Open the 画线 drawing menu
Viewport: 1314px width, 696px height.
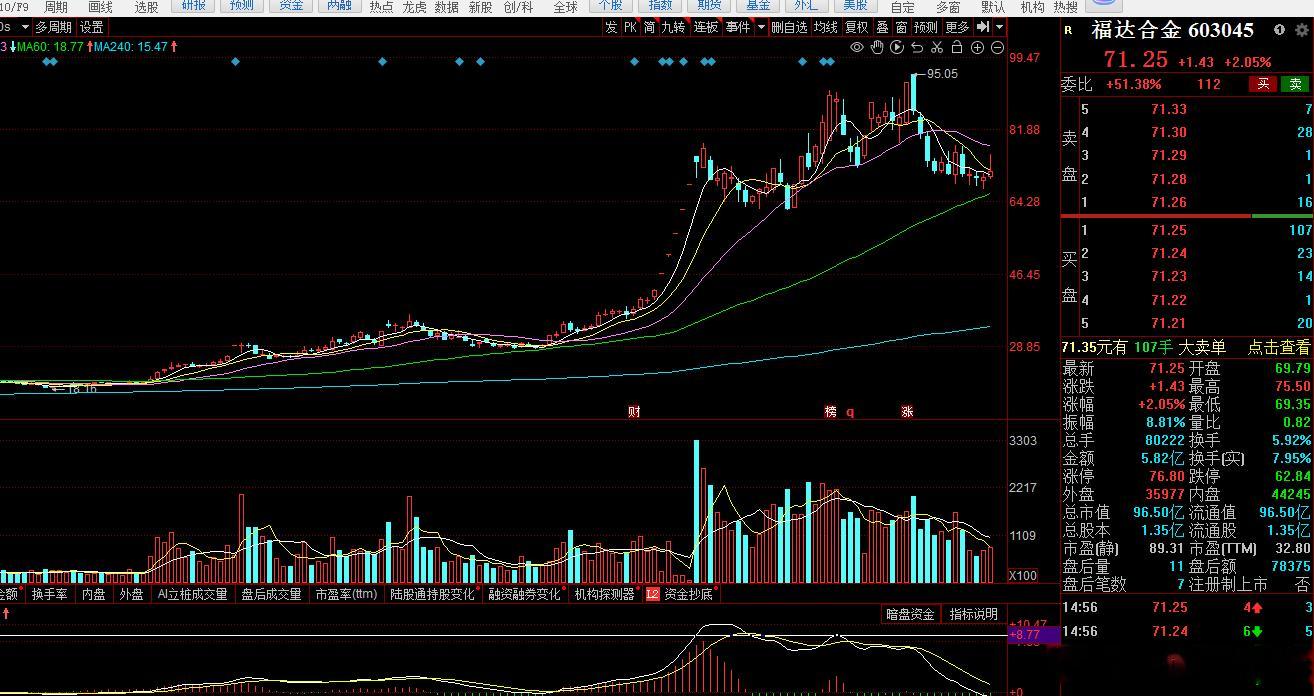point(101,7)
